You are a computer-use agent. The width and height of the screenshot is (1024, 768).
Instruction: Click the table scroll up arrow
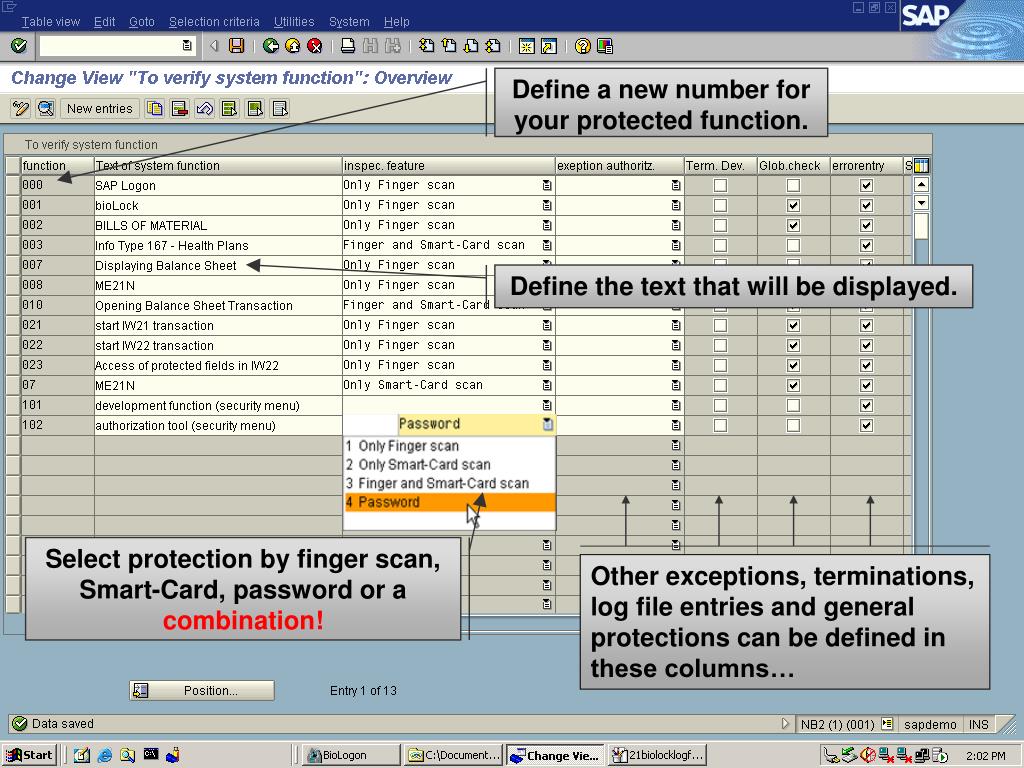pos(921,184)
